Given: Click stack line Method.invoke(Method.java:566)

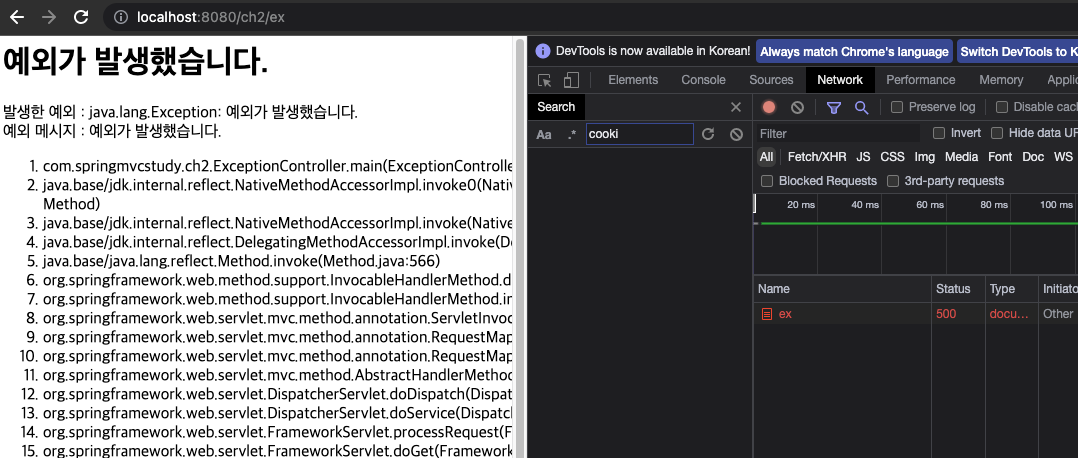Looking at the screenshot, I should (241, 261).
